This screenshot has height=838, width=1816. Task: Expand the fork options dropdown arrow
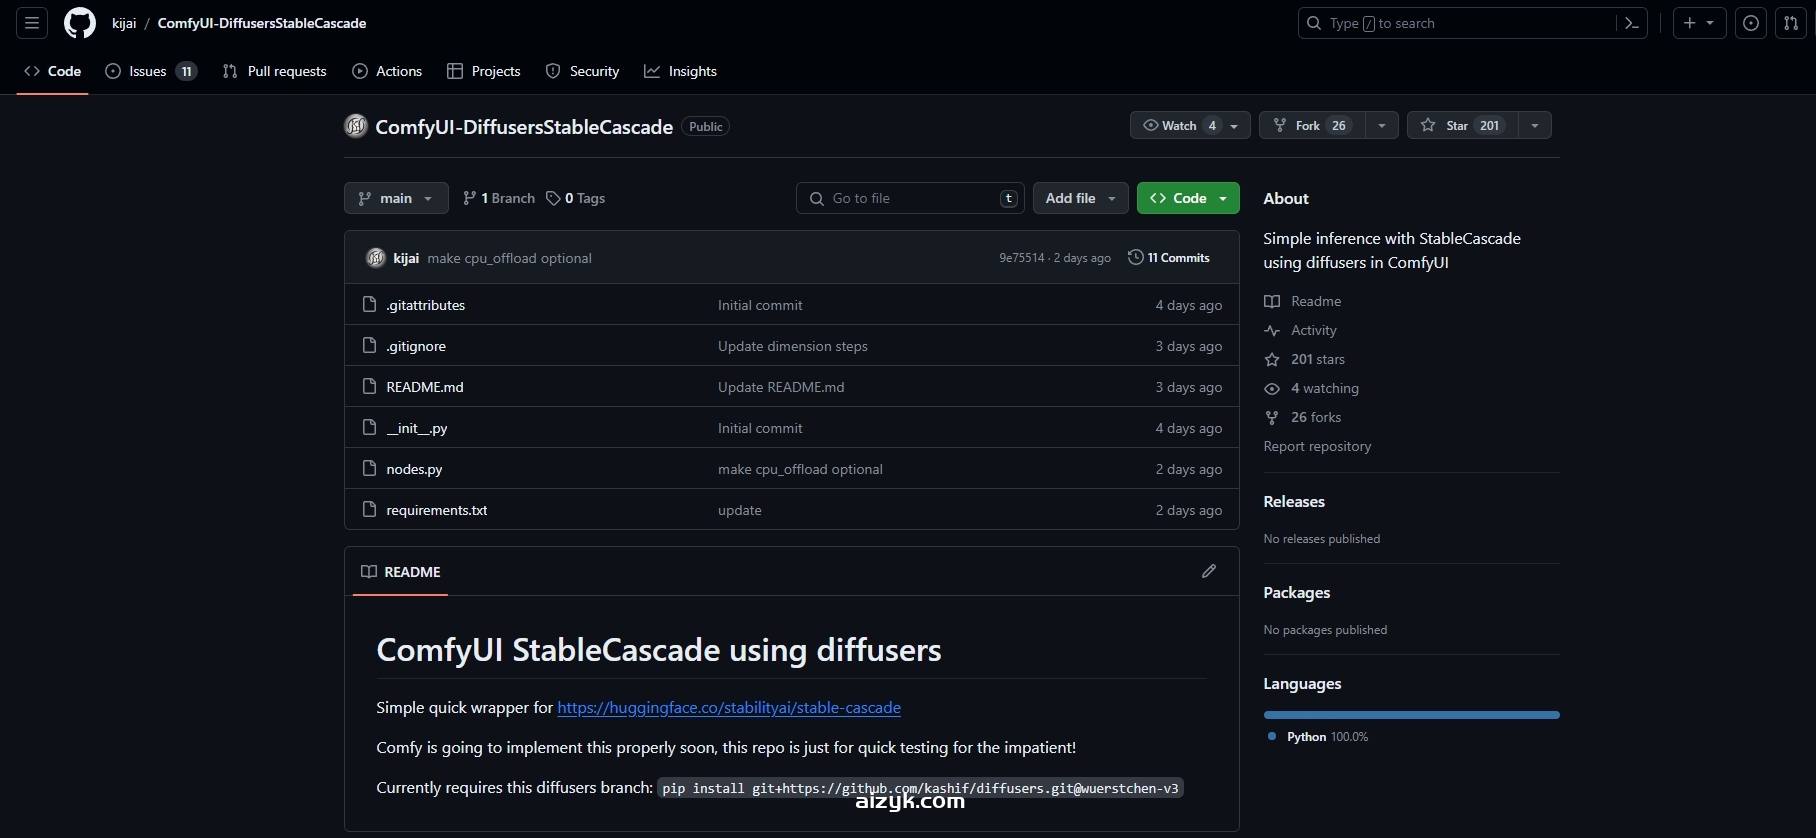[1382, 125]
